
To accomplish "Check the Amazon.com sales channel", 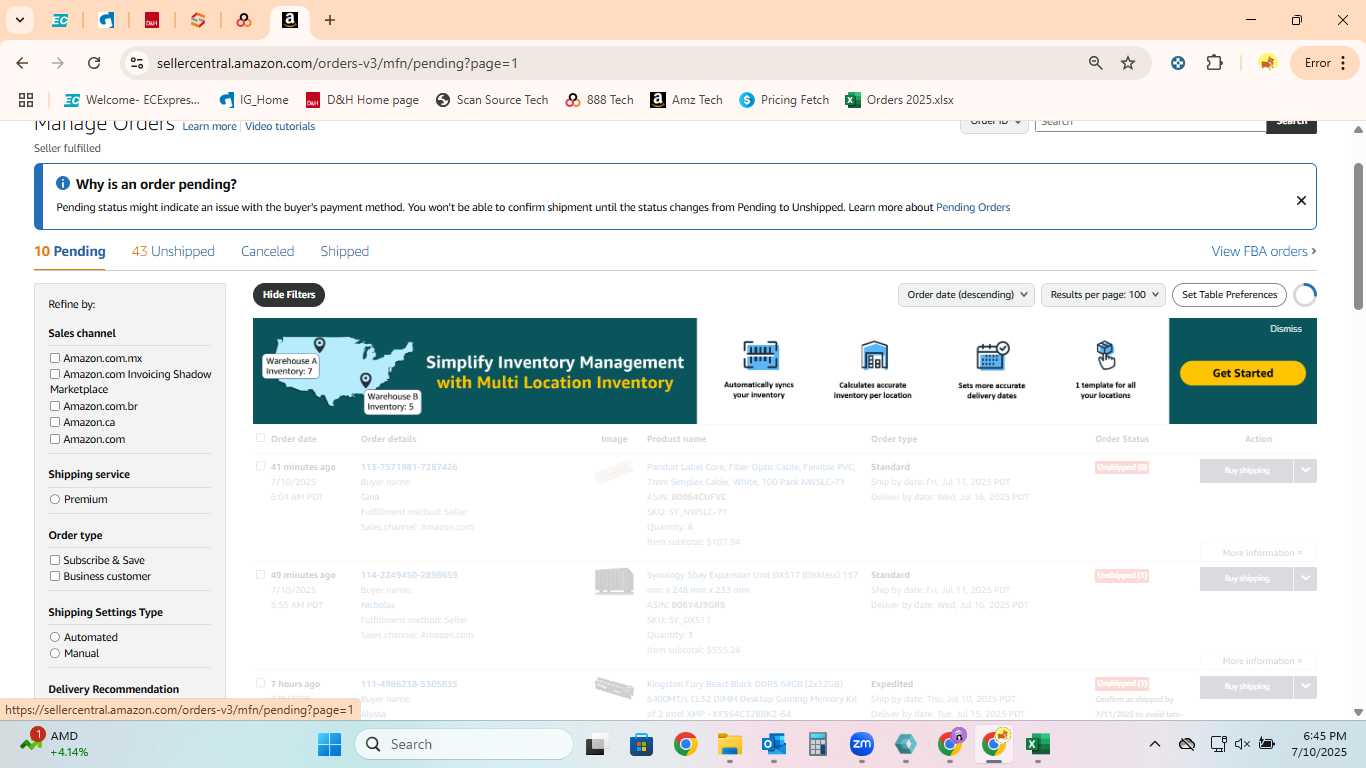I will [55, 439].
